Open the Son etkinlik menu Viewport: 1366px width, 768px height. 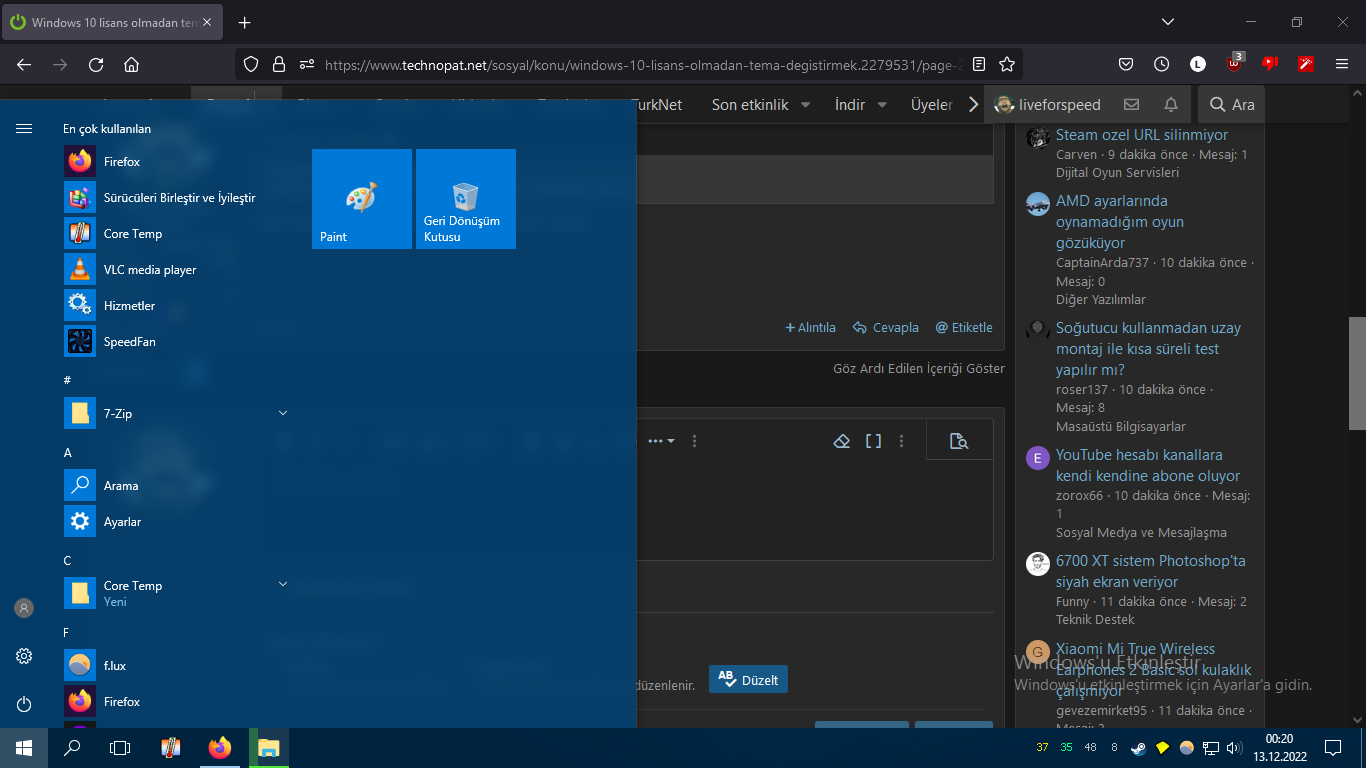pos(750,105)
